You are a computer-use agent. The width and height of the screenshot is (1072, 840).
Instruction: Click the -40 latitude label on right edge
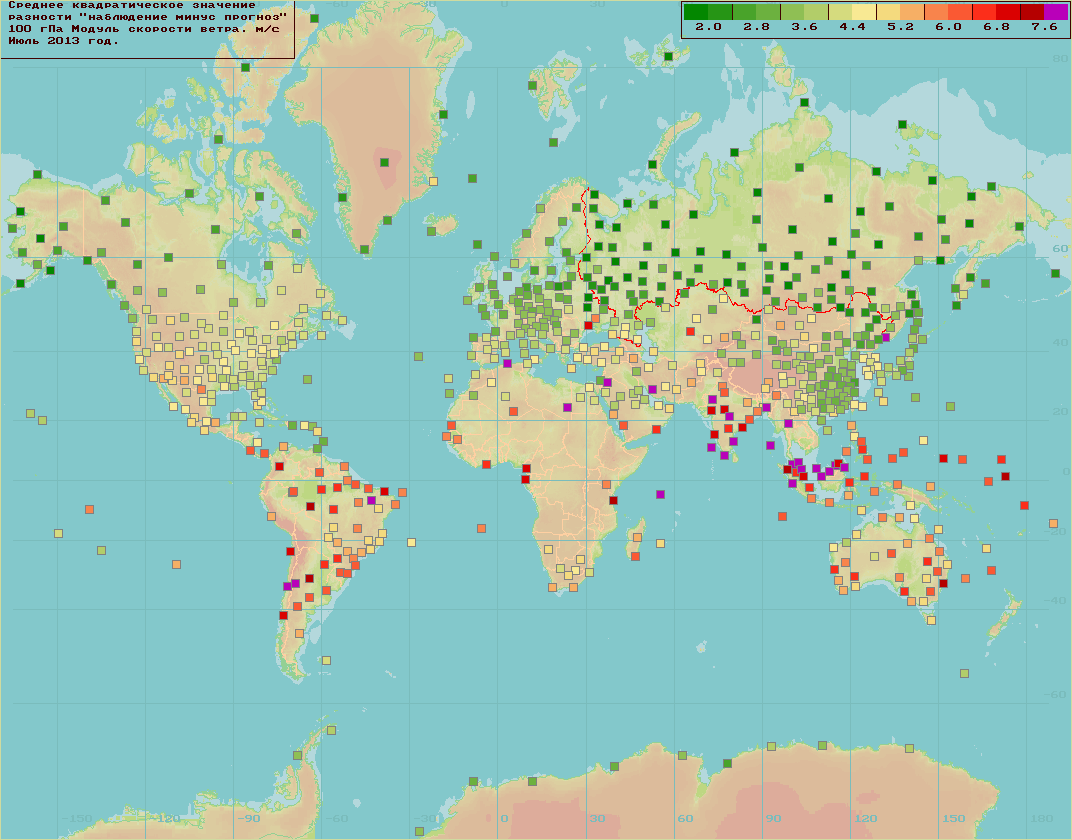[1057, 600]
